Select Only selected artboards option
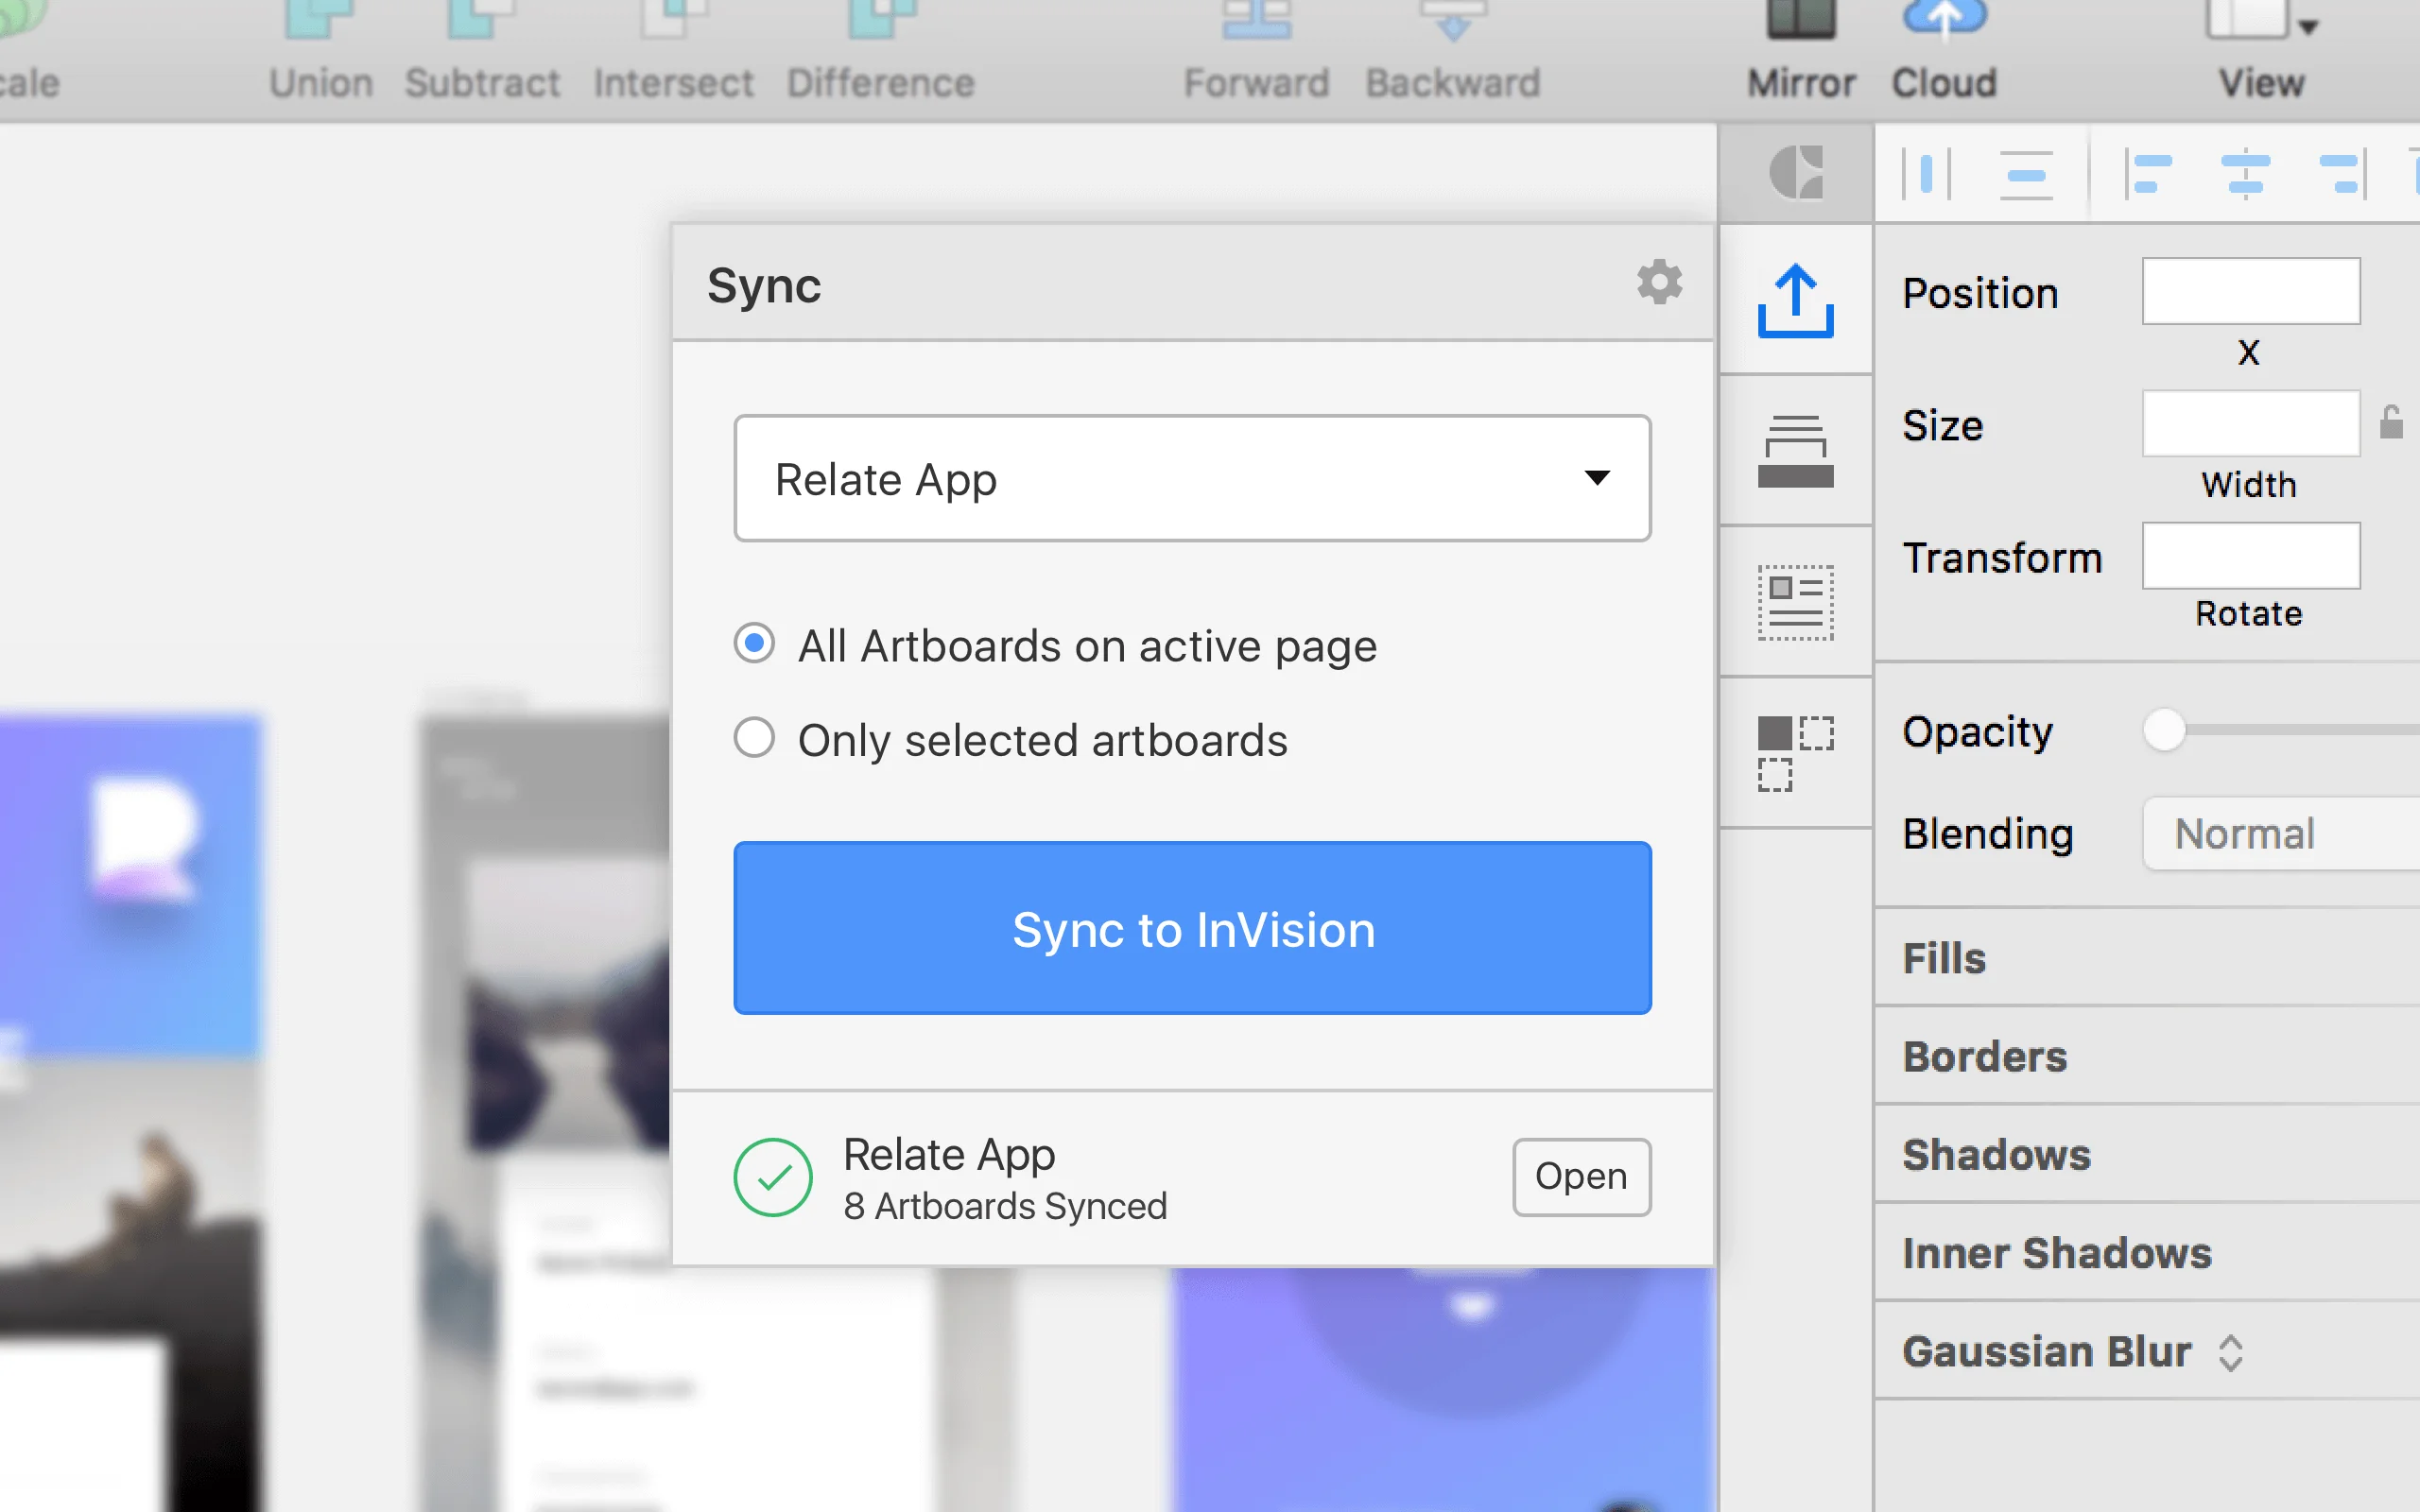Viewport: 2420px width, 1512px height. tap(754, 738)
